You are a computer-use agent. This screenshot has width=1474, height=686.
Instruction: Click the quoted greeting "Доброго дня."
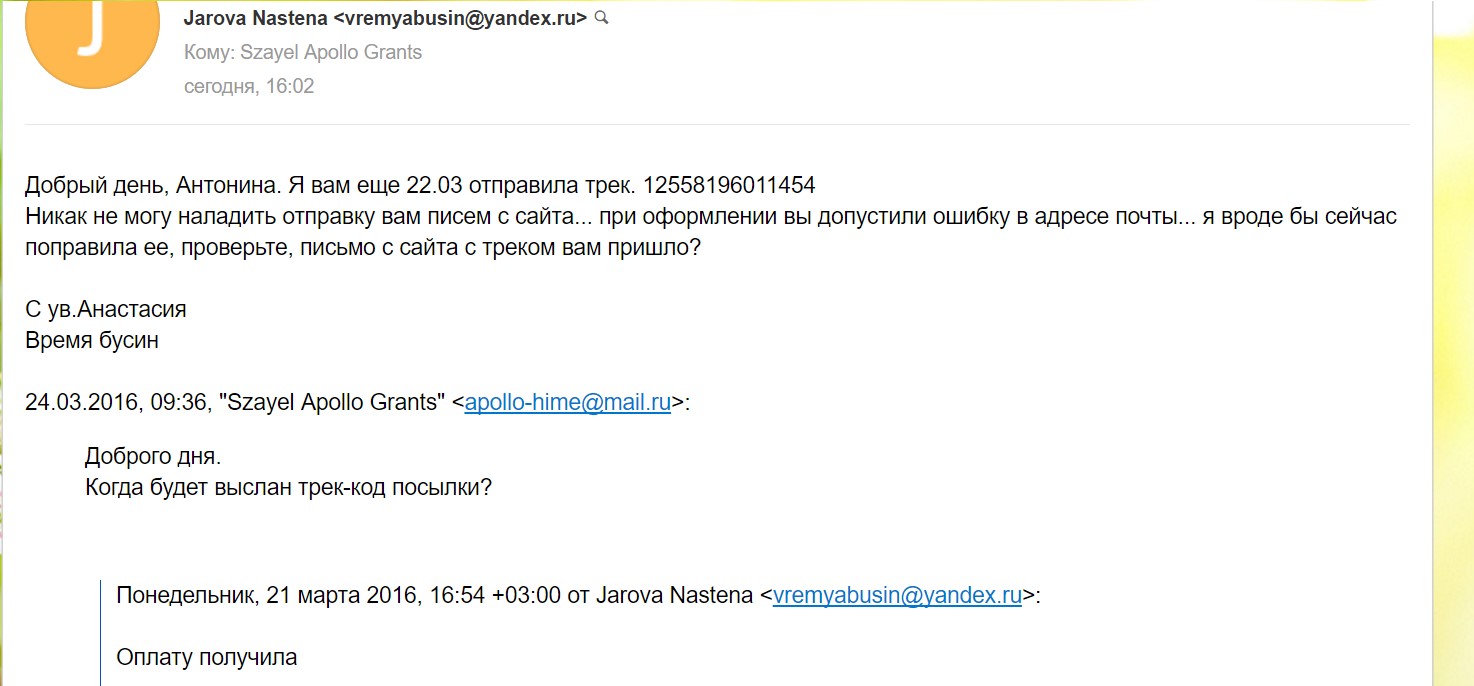(x=153, y=457)
